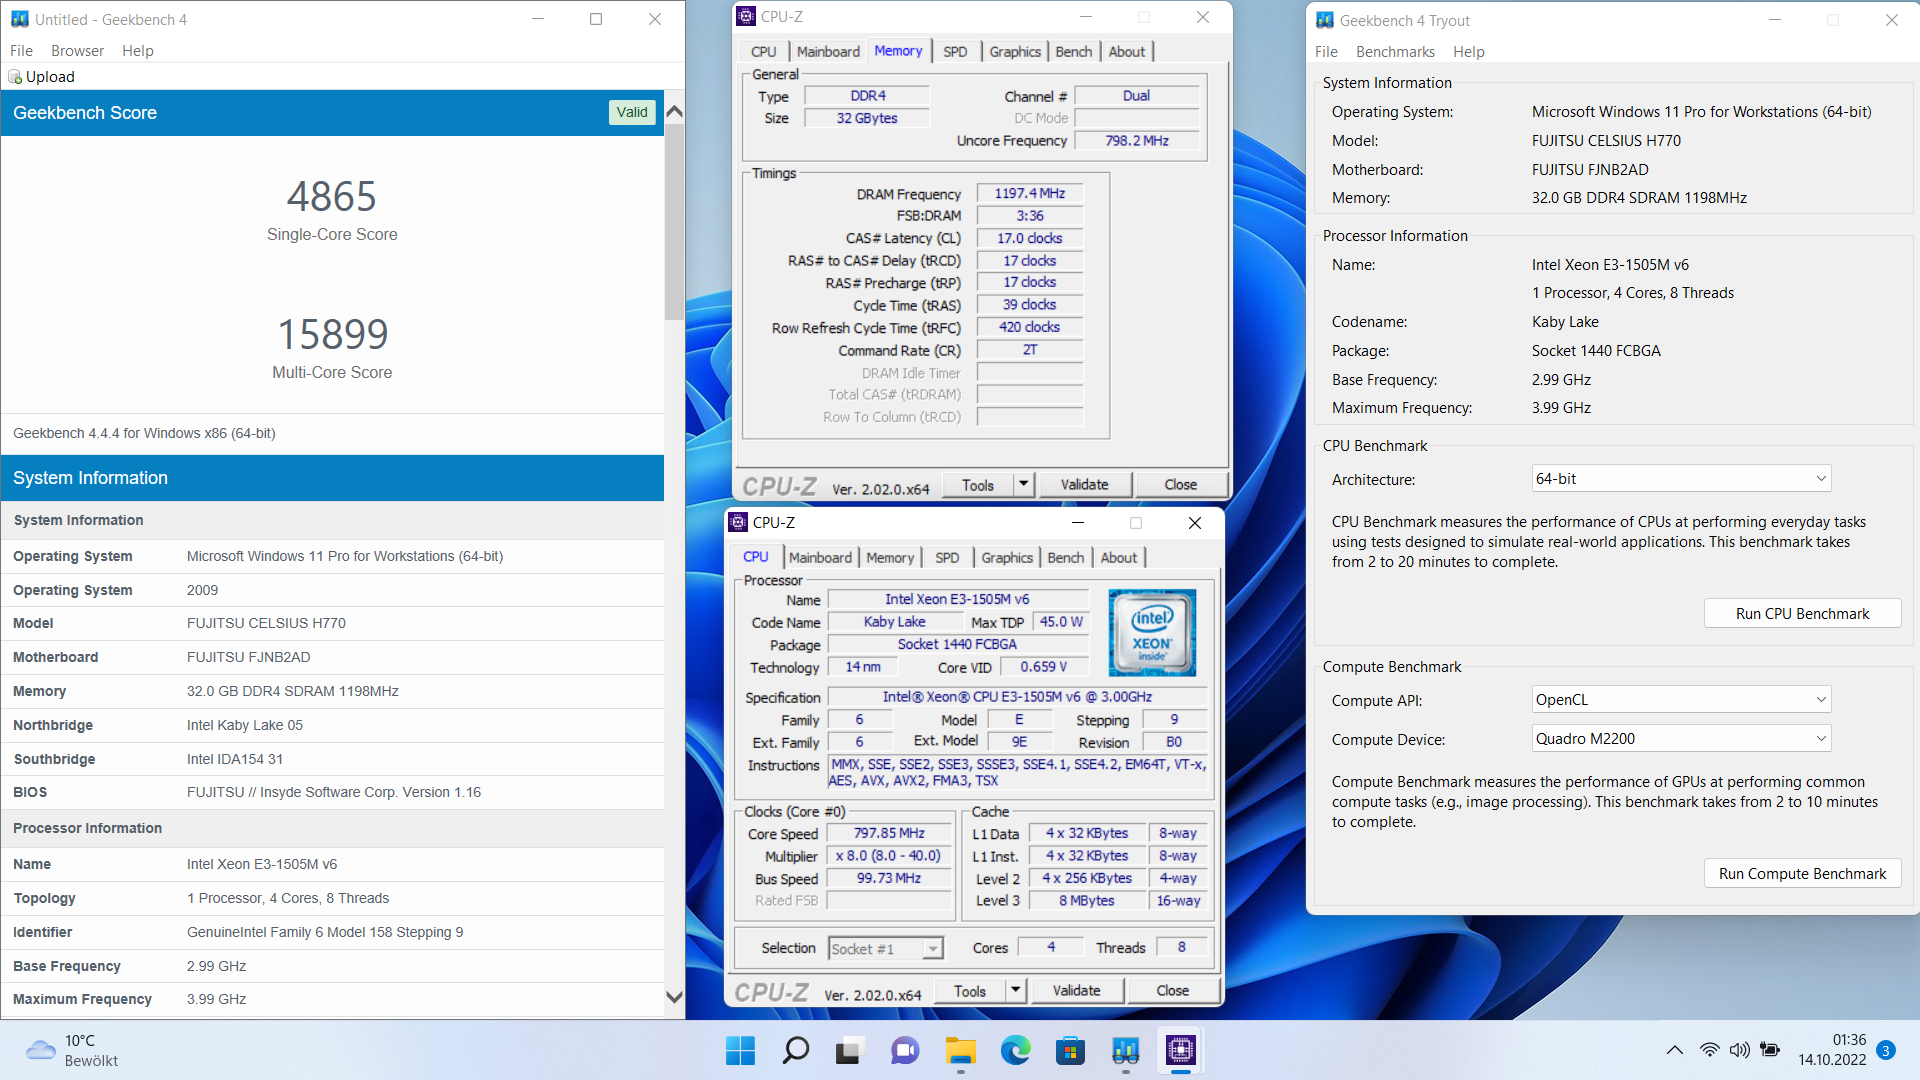This screenshot has height=1080, width=1920.
Task: Click the Valid badge in Geekbench Score
Action: click(632, 112)
